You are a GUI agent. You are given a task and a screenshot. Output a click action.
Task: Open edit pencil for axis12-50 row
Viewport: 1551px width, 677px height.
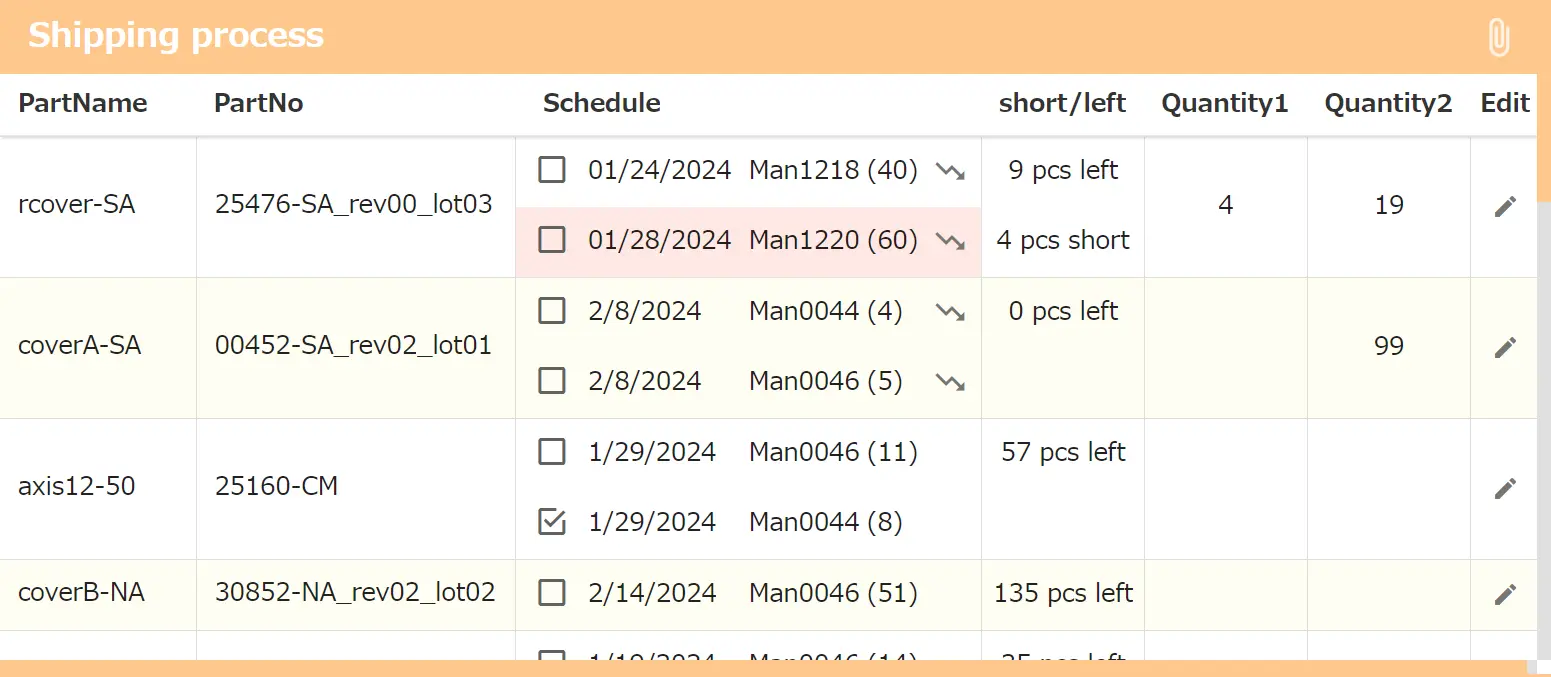pyautogui.click(x=1505, y=489)
